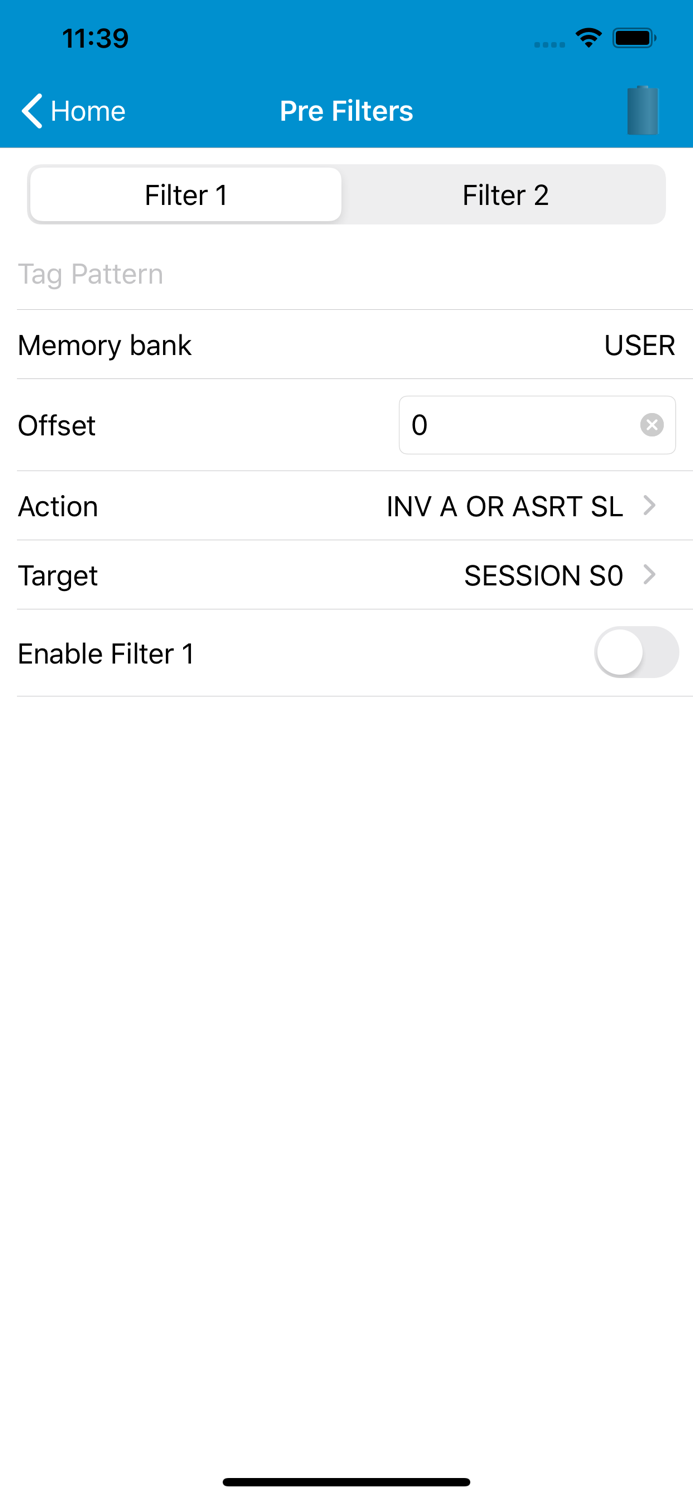Tap the Pre Filters title
This screenshot has height=1500, width=693.
tap(346, 111)
